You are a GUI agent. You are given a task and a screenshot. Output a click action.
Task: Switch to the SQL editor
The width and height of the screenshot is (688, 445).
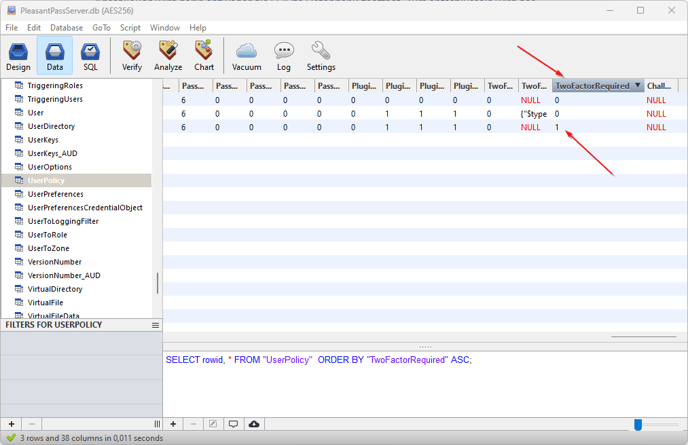[90, 56]
